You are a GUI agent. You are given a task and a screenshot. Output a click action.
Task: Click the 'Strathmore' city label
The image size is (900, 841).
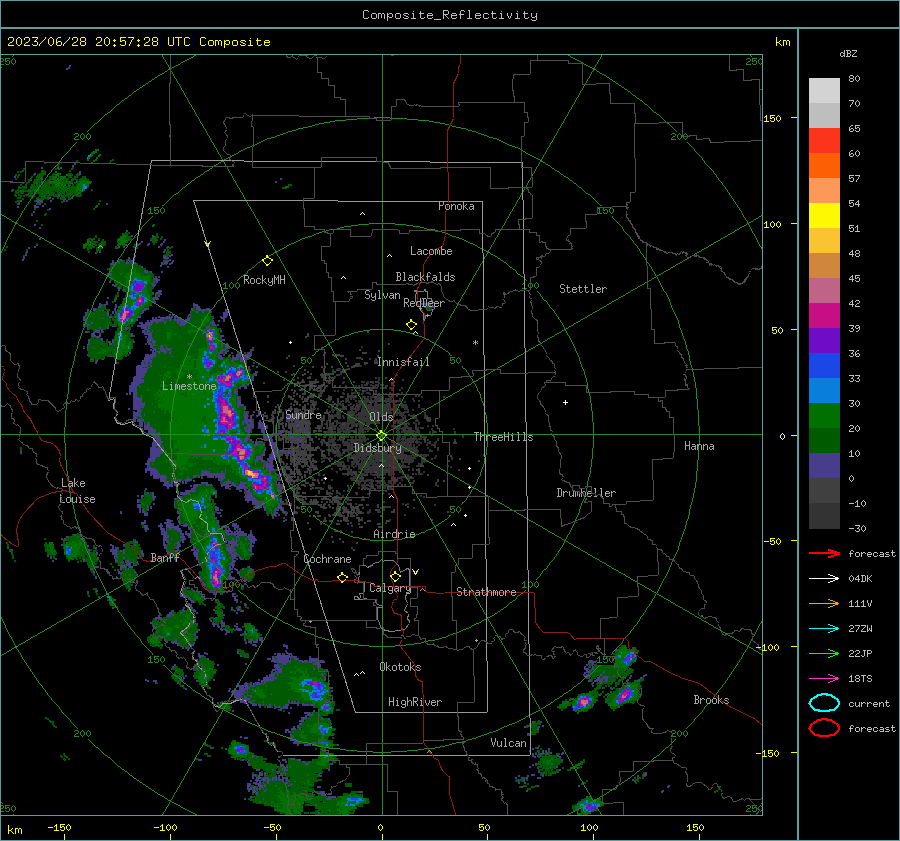pos(486,592)
